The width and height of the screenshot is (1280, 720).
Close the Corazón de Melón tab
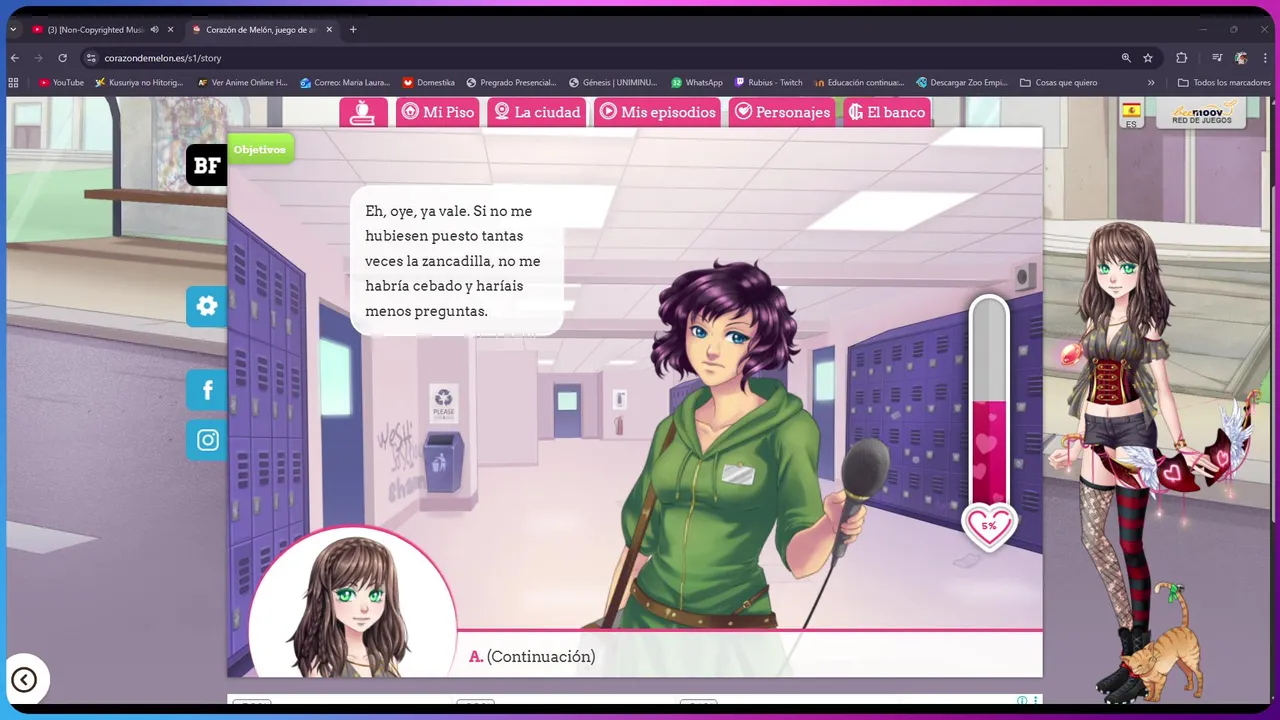click(x=331, y=30)
